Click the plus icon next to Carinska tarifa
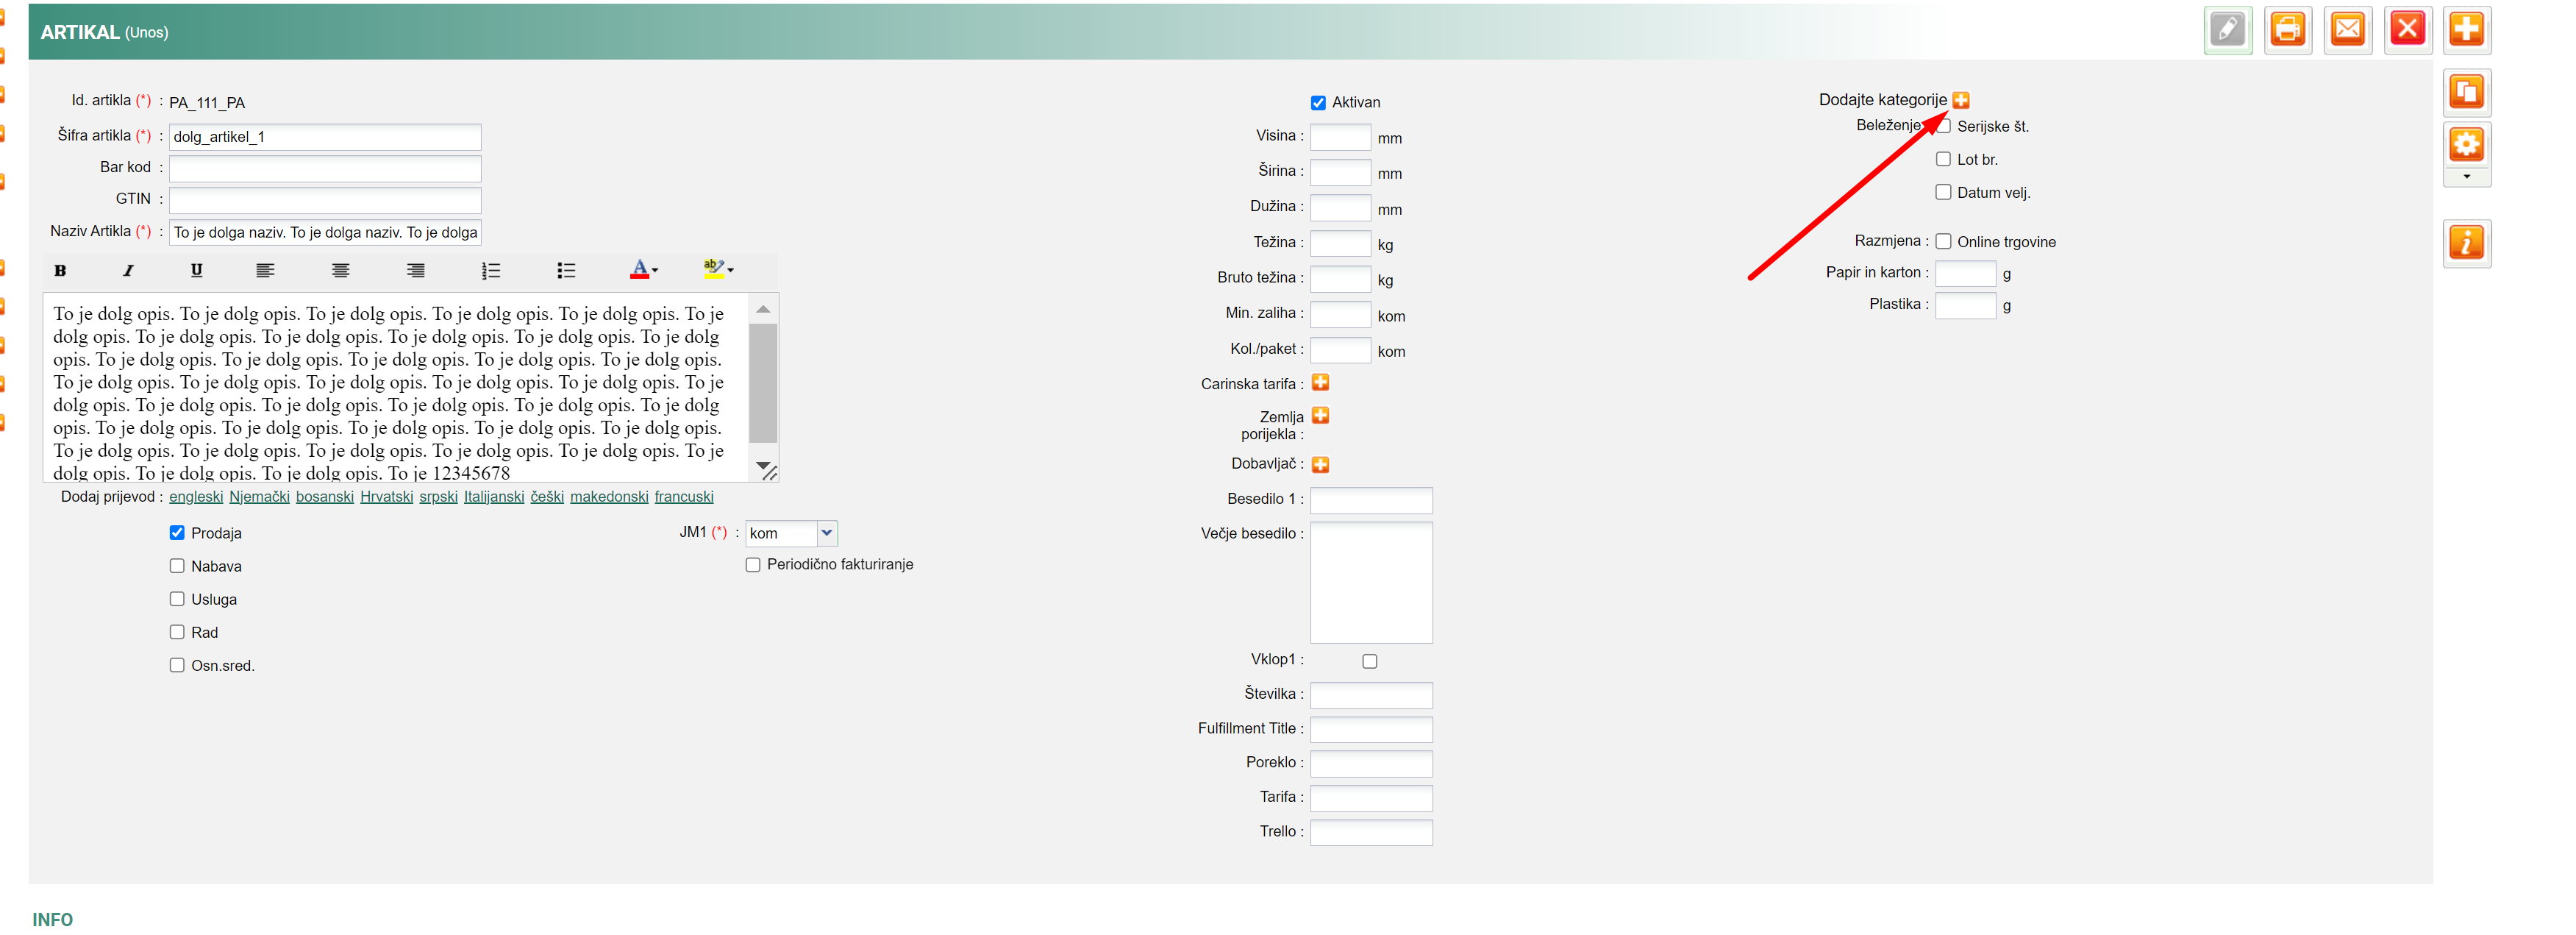 pos(1320,383)
